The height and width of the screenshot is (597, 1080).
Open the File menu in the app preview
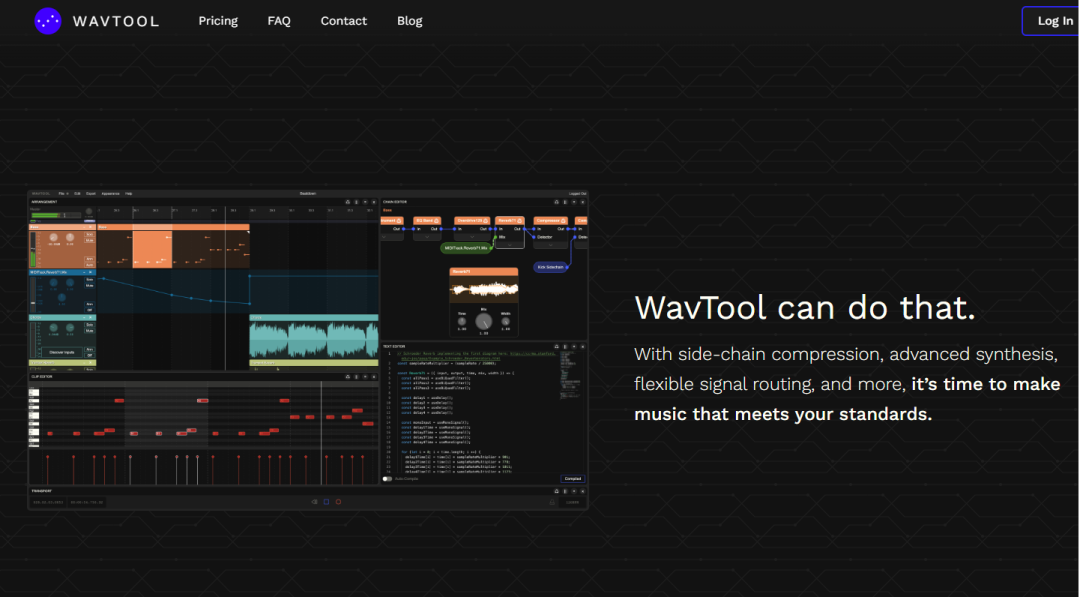62,193
